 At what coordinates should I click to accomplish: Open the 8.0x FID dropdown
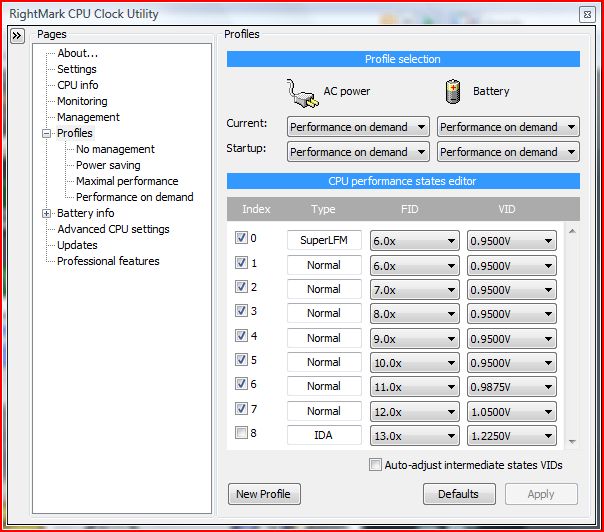tap(414, 314)
